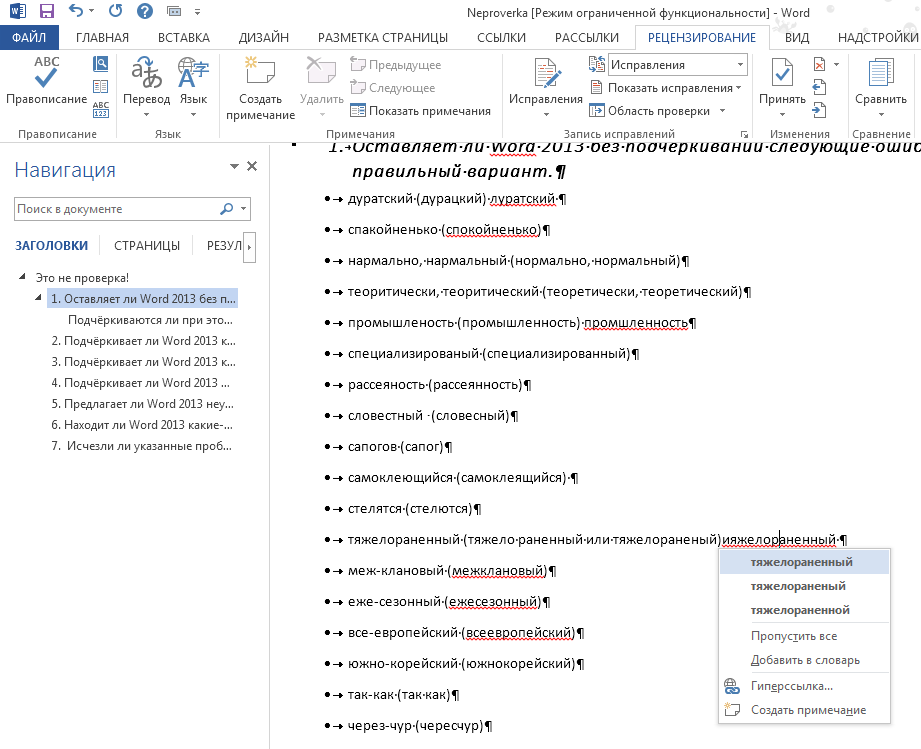Open the Reject change dropdown arrow
Image resolution: width=921 pixels, height=749 pixels.
(x=836, y=64)
